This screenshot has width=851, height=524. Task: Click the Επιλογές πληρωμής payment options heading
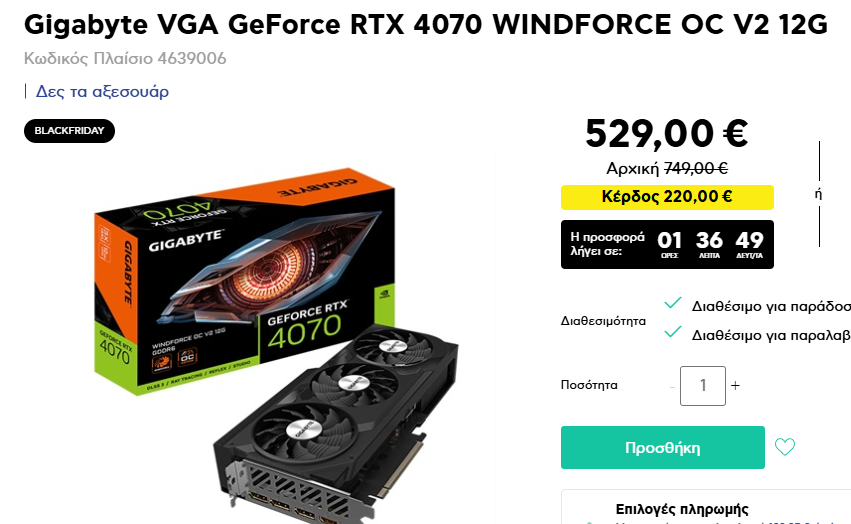(x=682, y=509)
